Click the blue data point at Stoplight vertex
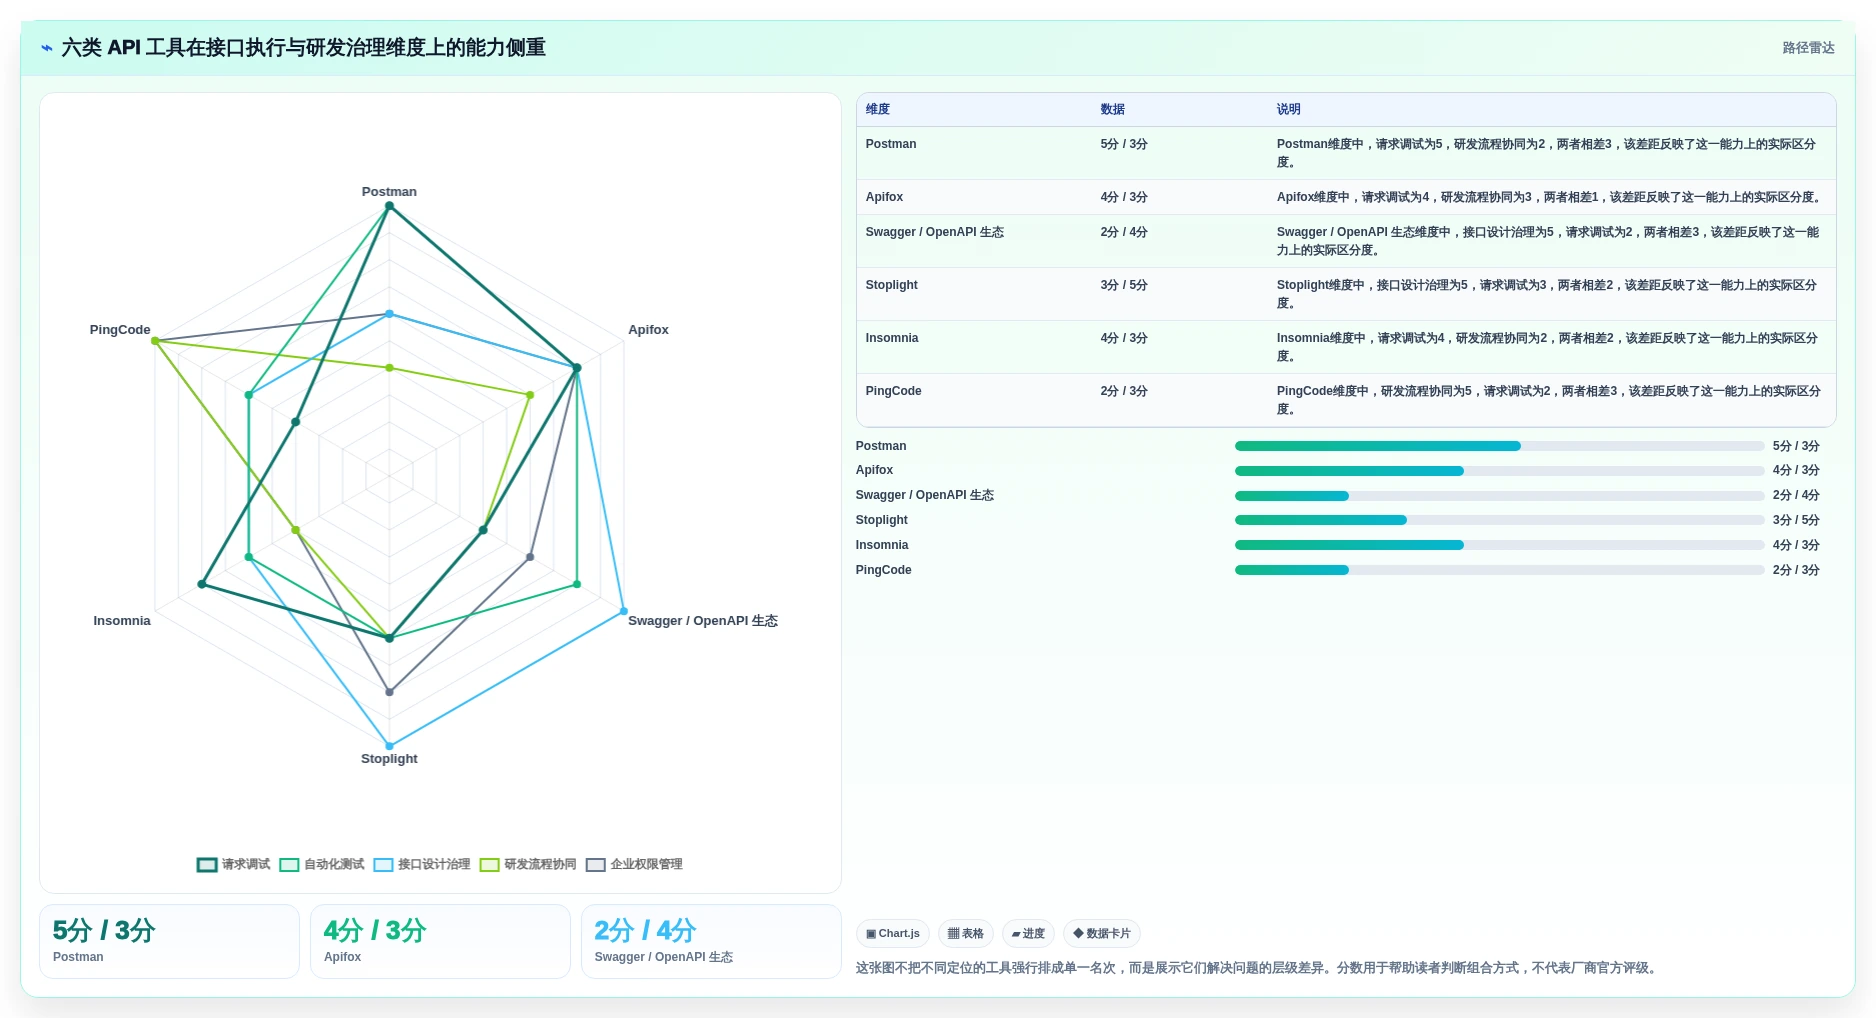1876x1018 pixels. 389,746
